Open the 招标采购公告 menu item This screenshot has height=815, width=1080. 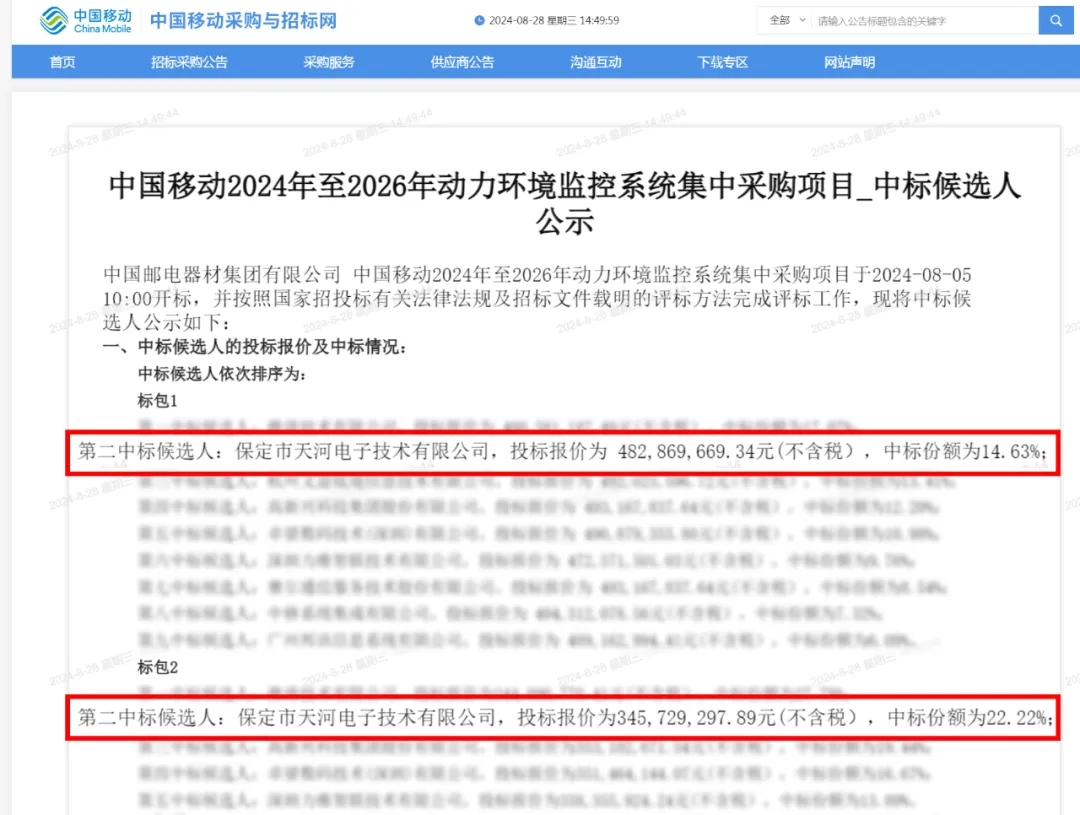pyautogui.click(x=189, y=62)
